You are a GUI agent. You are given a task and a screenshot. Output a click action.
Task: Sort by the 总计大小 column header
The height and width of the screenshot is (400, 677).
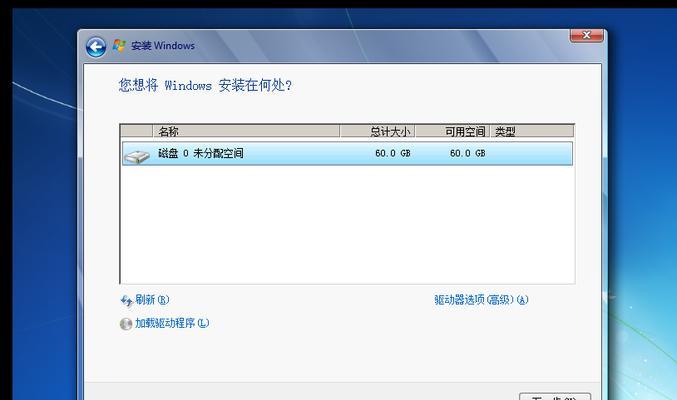(377, 131)
